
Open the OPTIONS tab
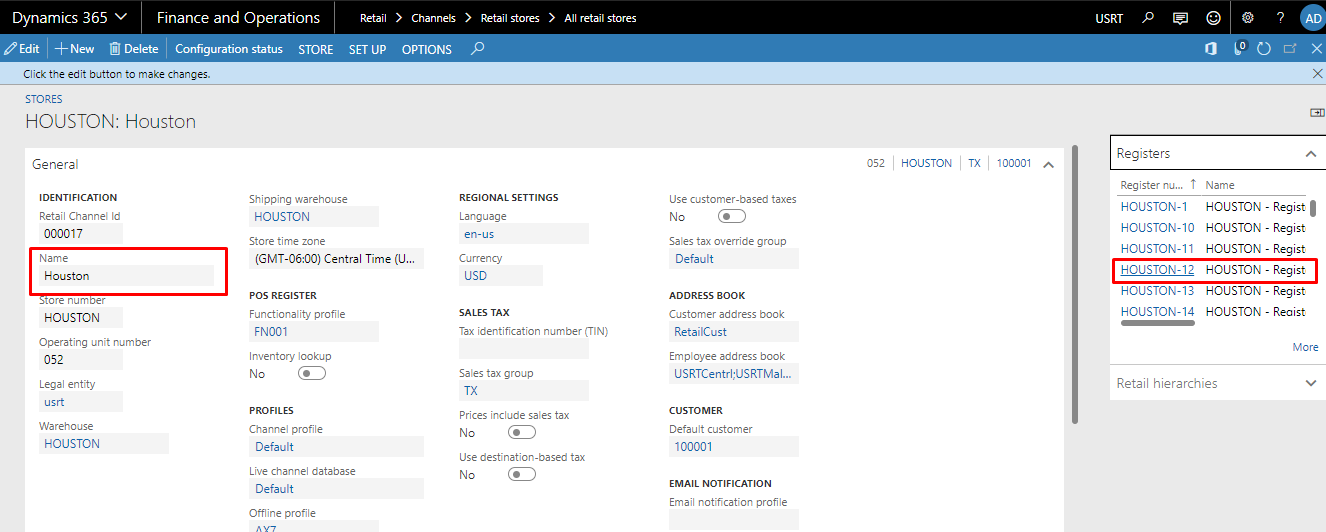click(427, 49)
